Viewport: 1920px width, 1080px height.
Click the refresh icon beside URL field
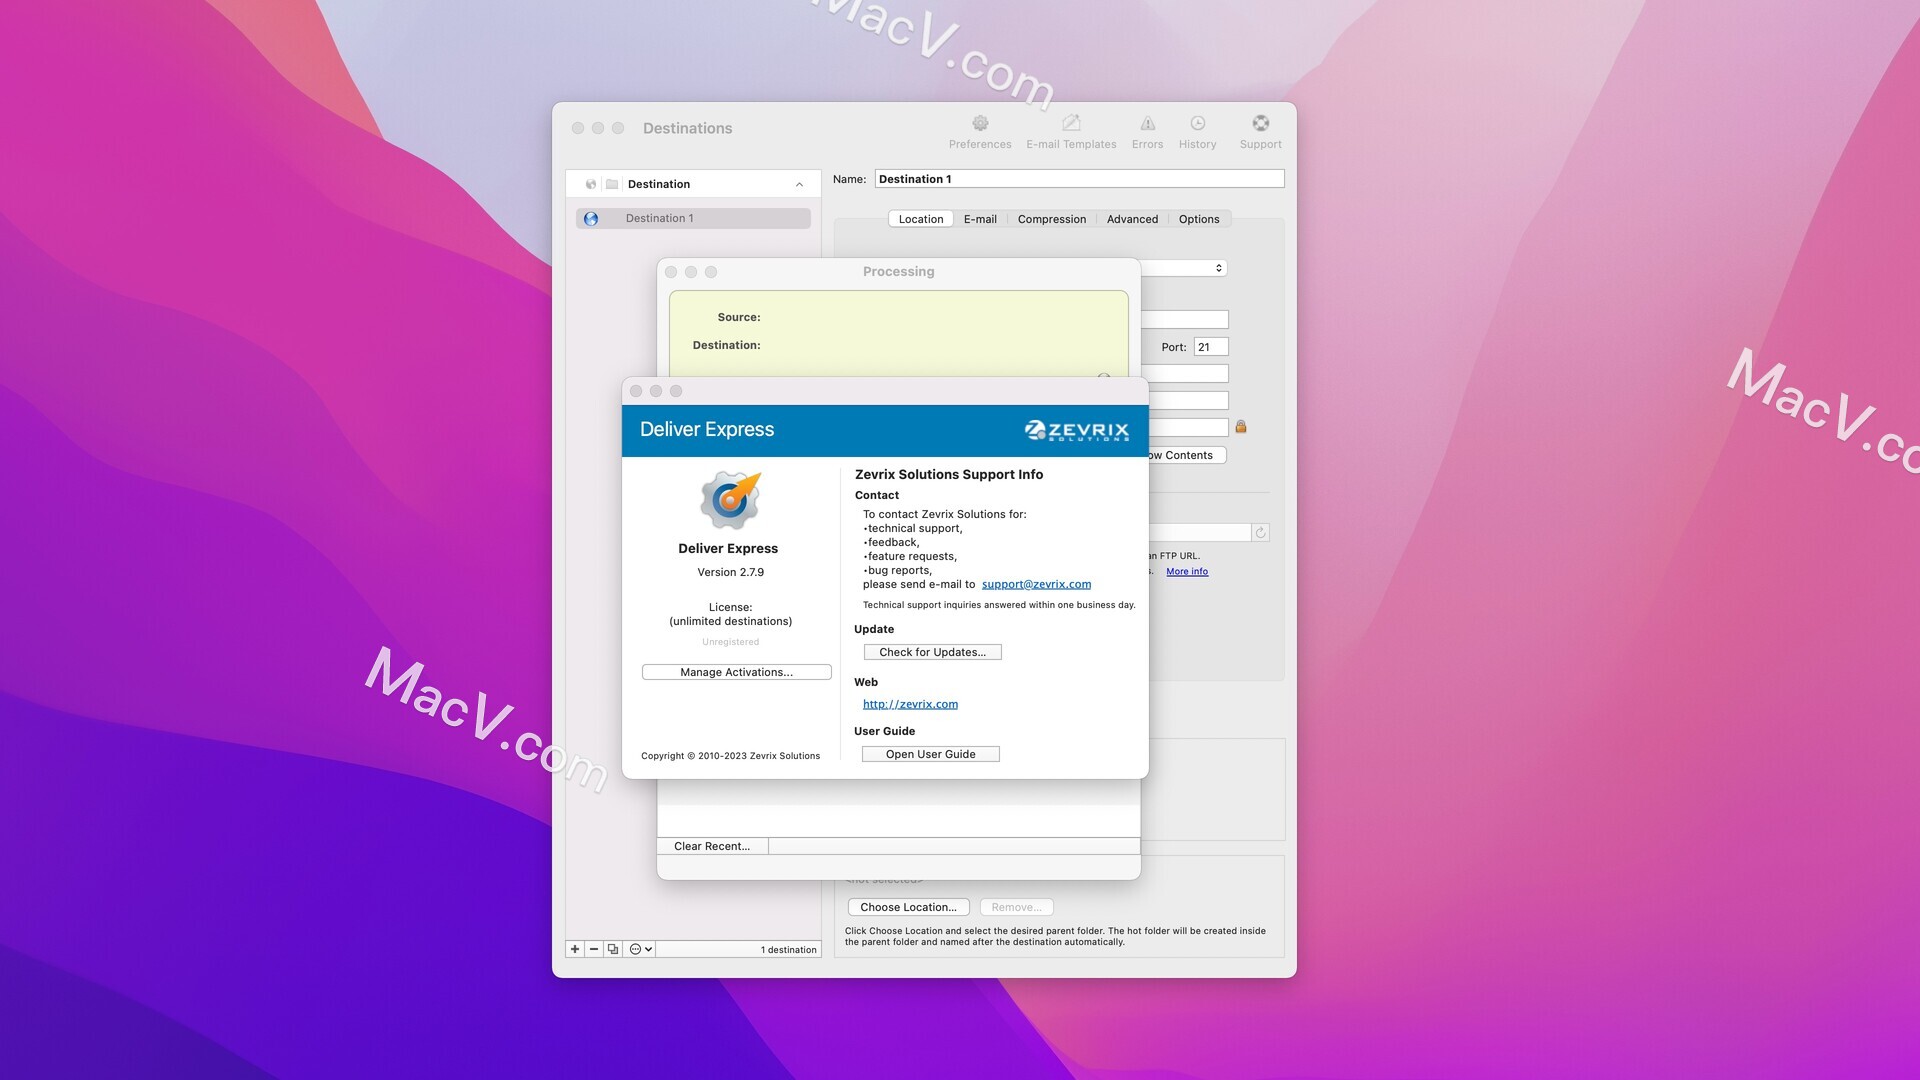pos(1261,533)
